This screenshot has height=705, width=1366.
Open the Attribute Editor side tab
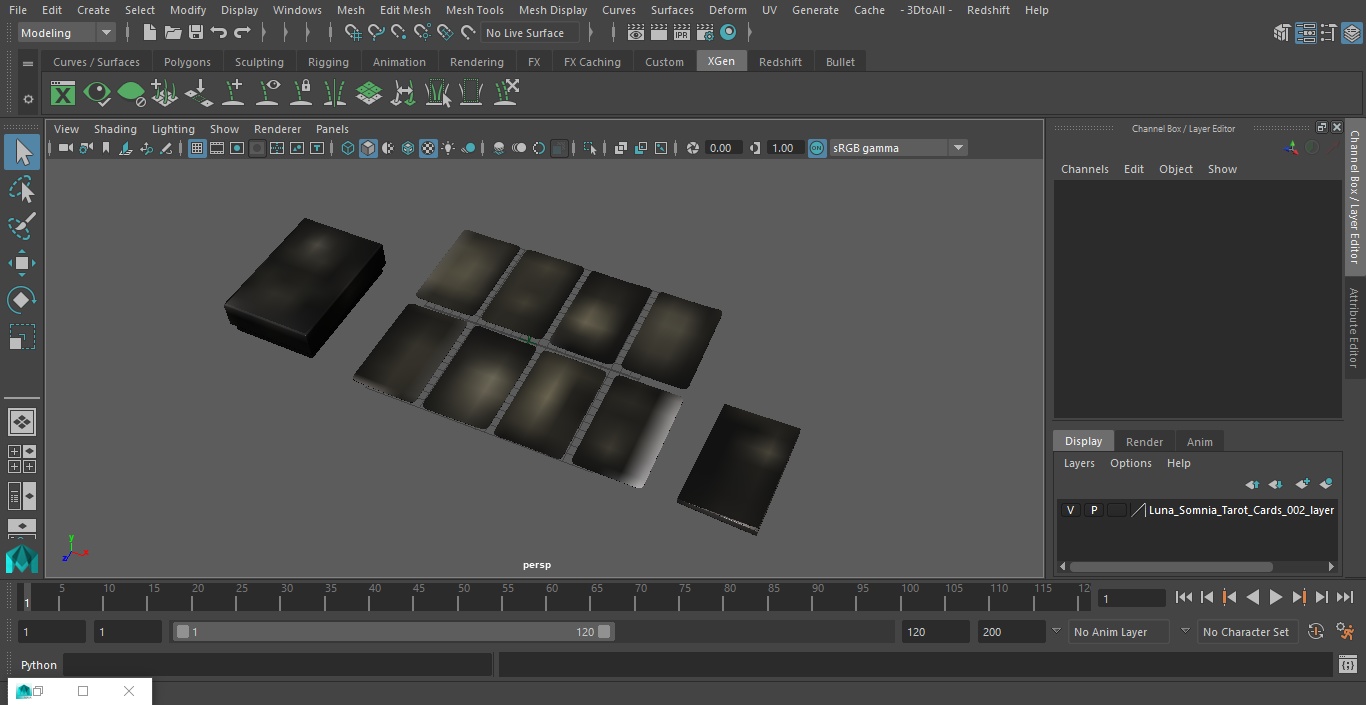point(1354,328)
